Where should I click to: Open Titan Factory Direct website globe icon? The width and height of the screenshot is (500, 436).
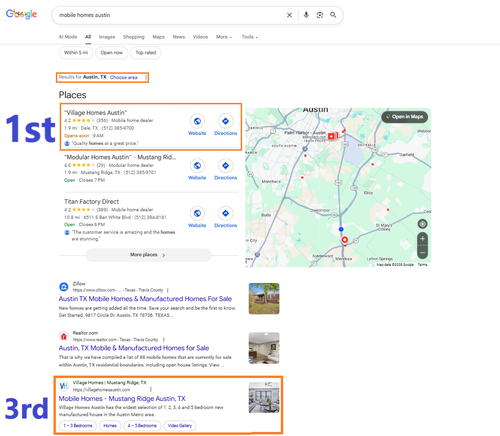tap(197, 213)
